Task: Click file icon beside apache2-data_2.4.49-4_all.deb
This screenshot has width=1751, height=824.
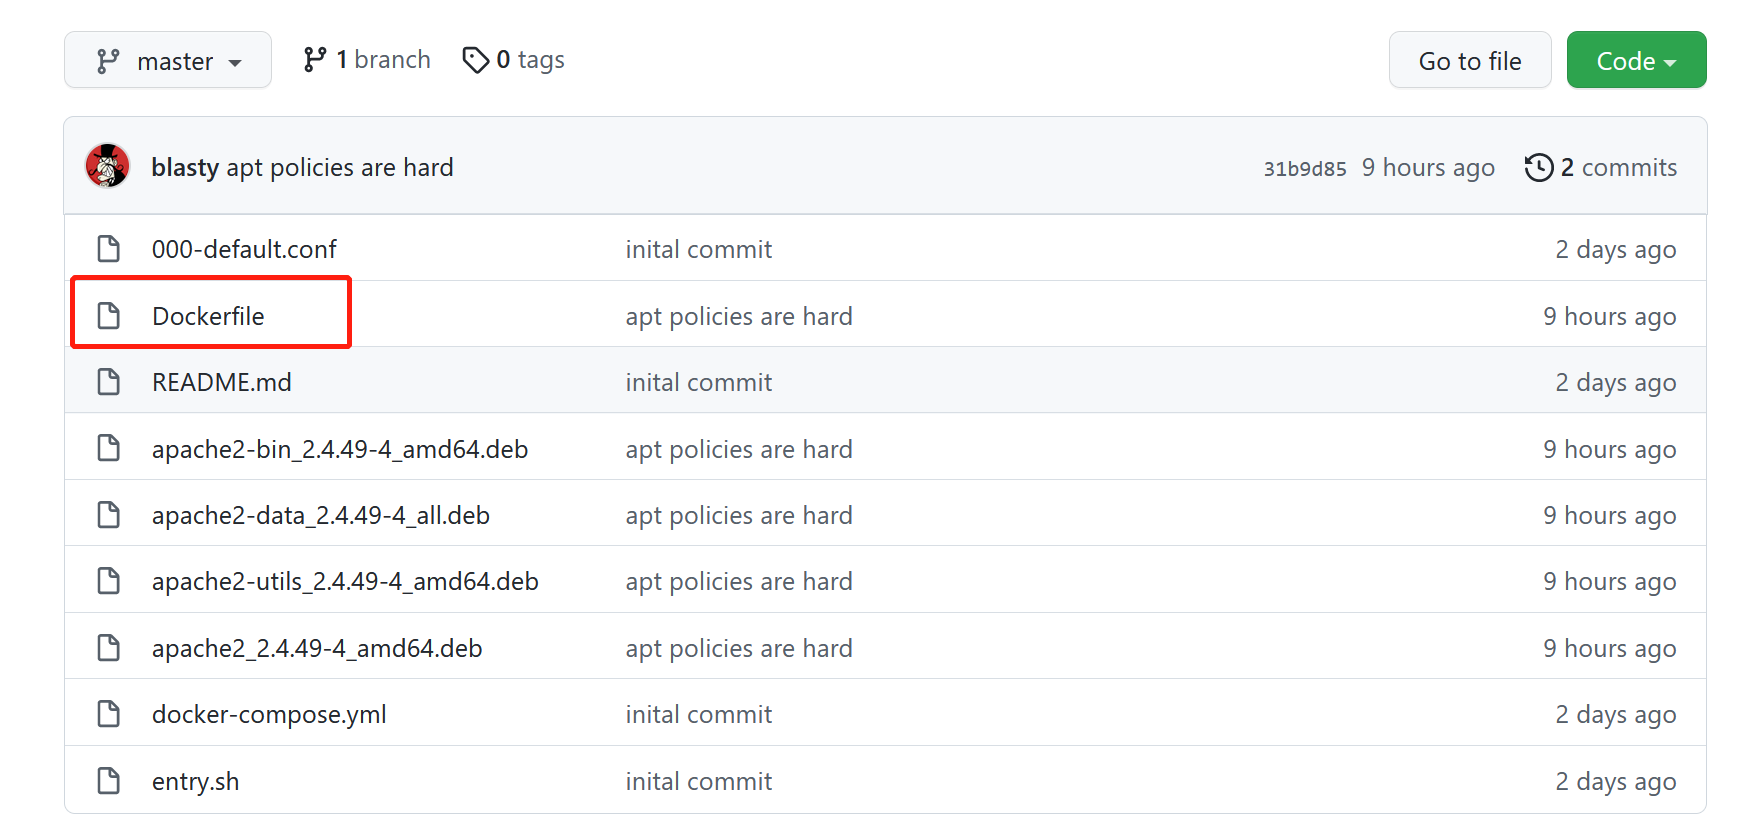Action: [x=109, y=515]
